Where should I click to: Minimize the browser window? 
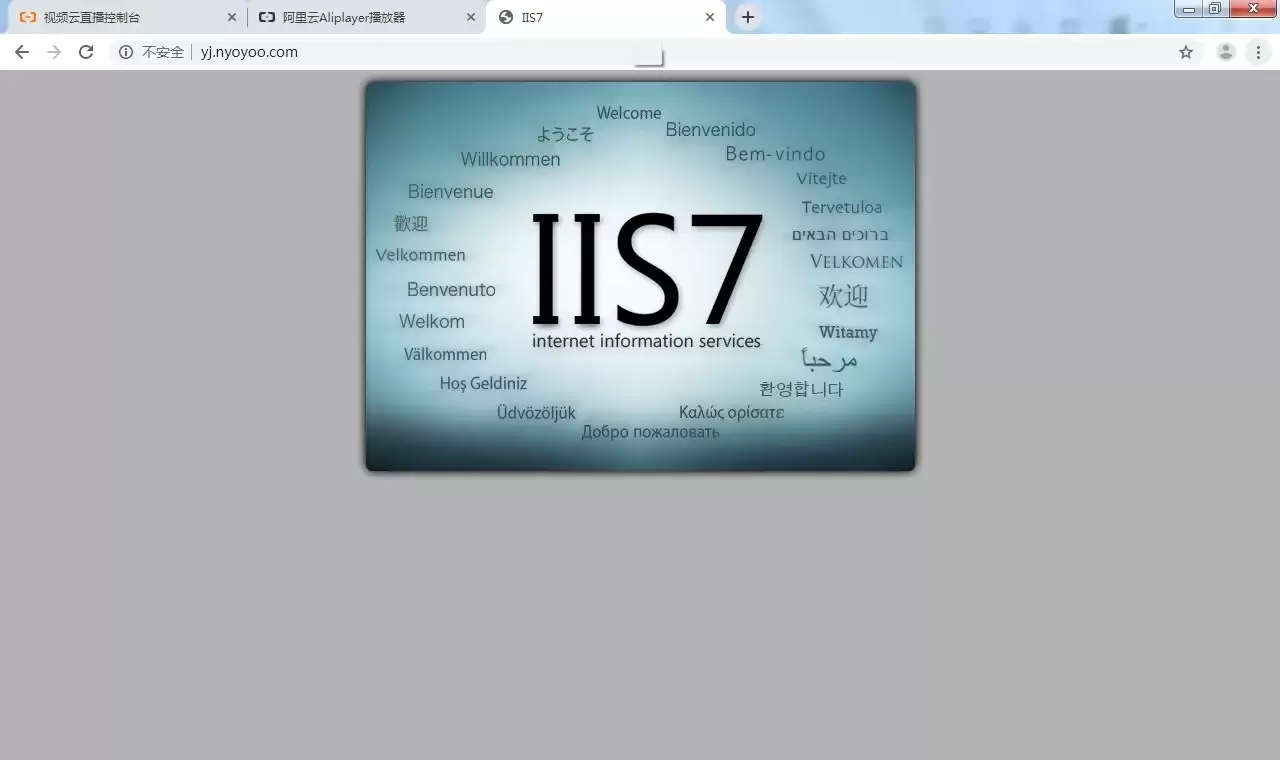(1189, 9)
